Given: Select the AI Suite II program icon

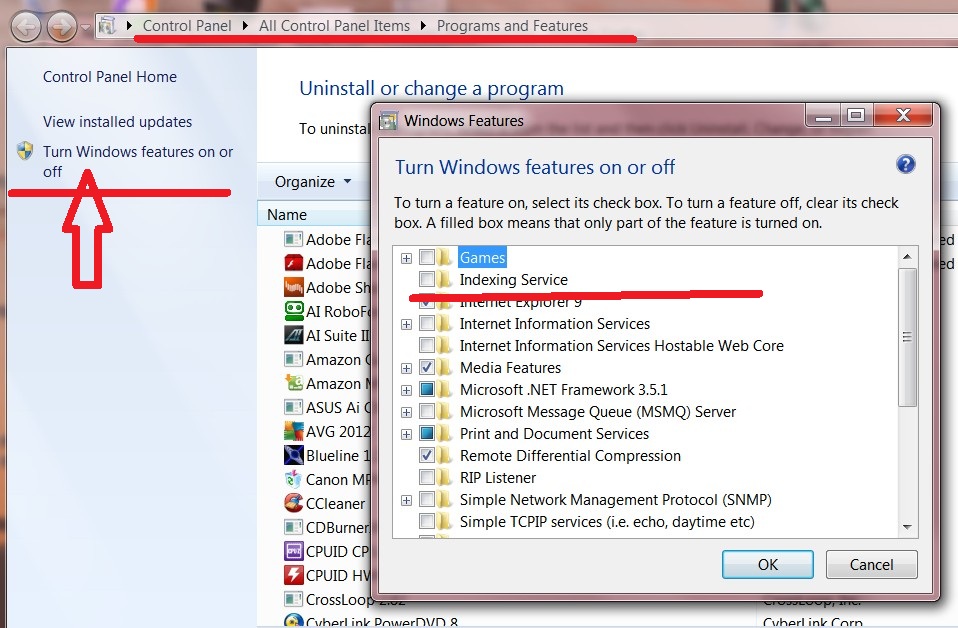Looking at the screenshot, I should click(x=294, y=335).
